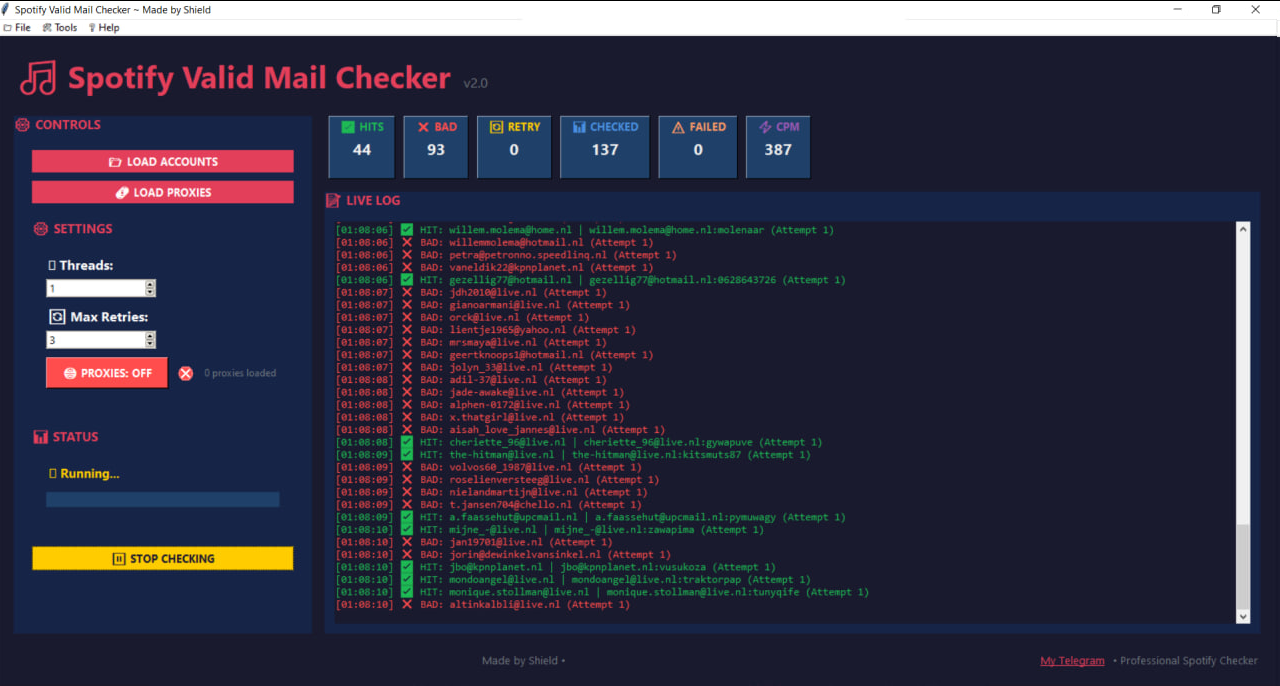This screenshot has height=686, width=1280.
Task: Click the LOAD PROXIES button
Action: coord(163,192)
